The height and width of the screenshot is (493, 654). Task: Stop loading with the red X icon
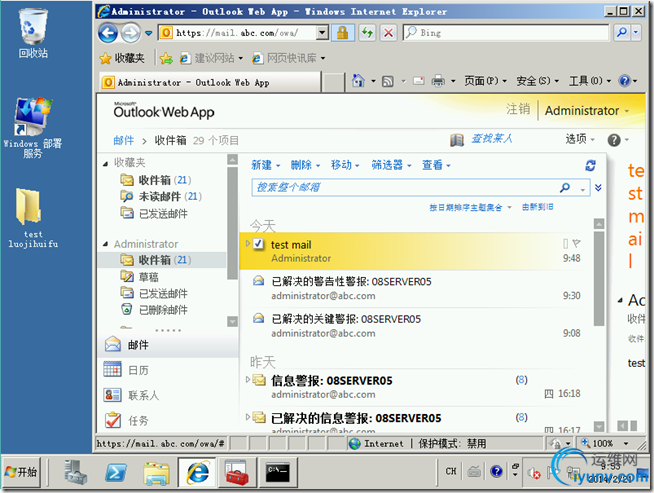(x=388, y=33)
